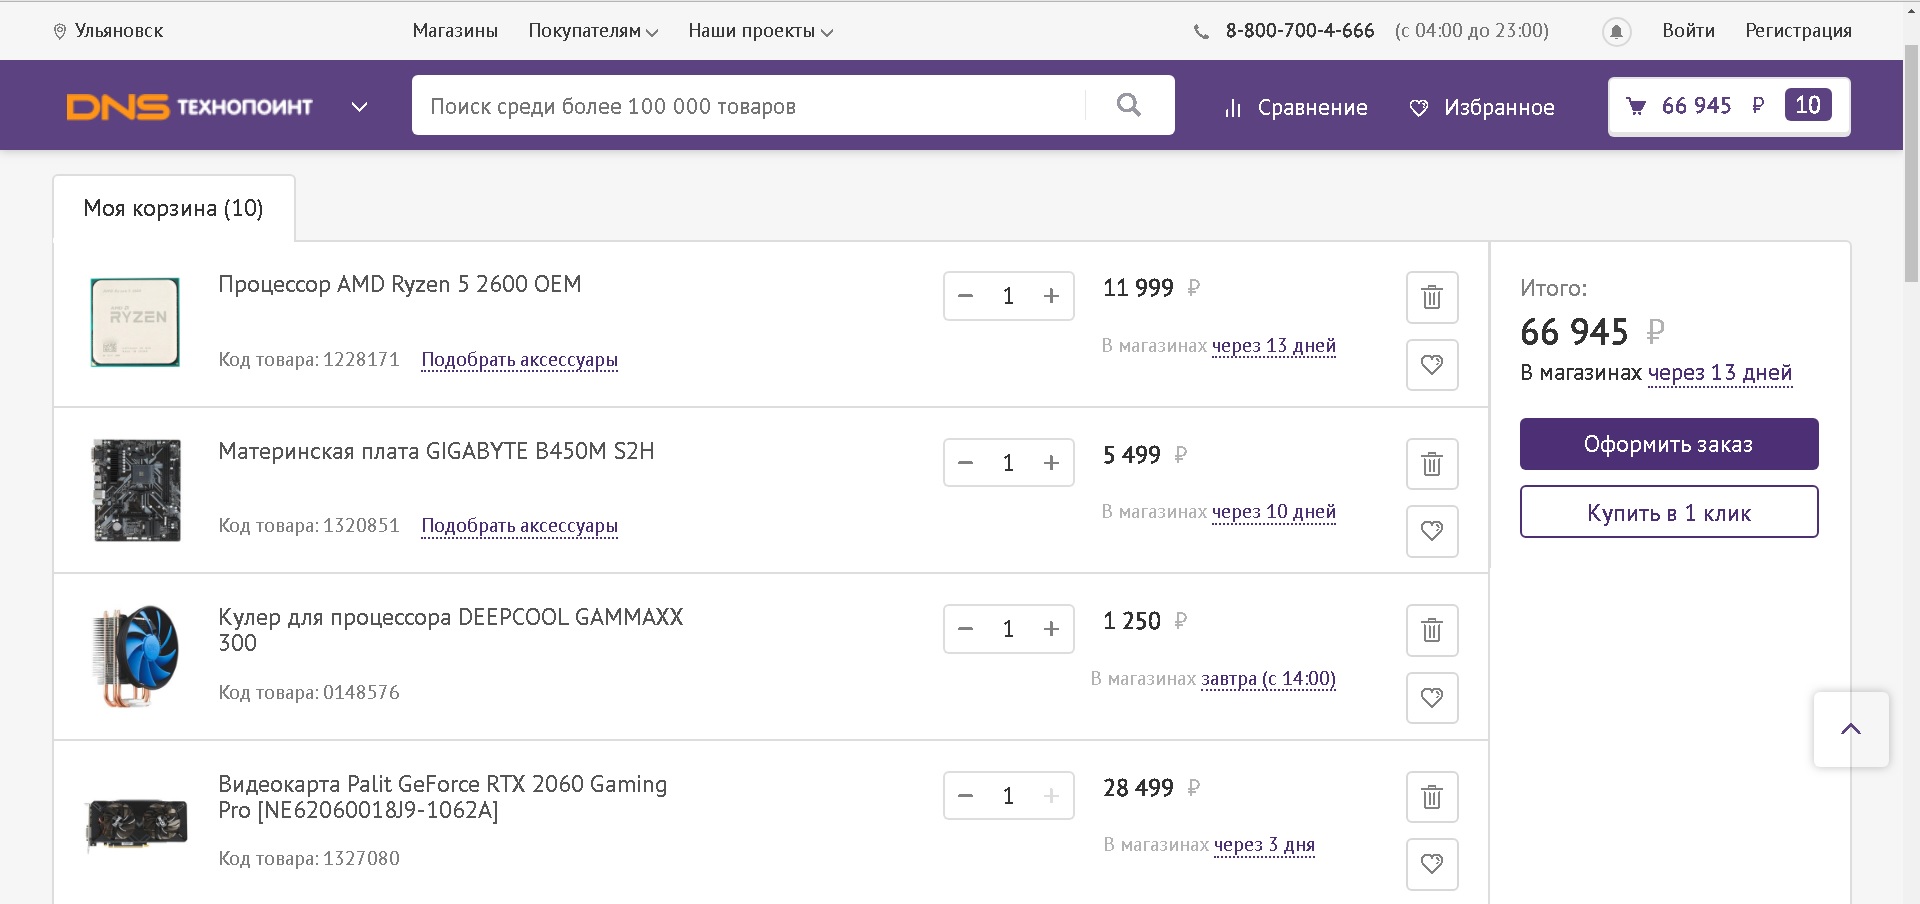This screenshot has height=904, width=1920.
Task: Open the catalog chevron beside the DNS logo
Action: 360,107
